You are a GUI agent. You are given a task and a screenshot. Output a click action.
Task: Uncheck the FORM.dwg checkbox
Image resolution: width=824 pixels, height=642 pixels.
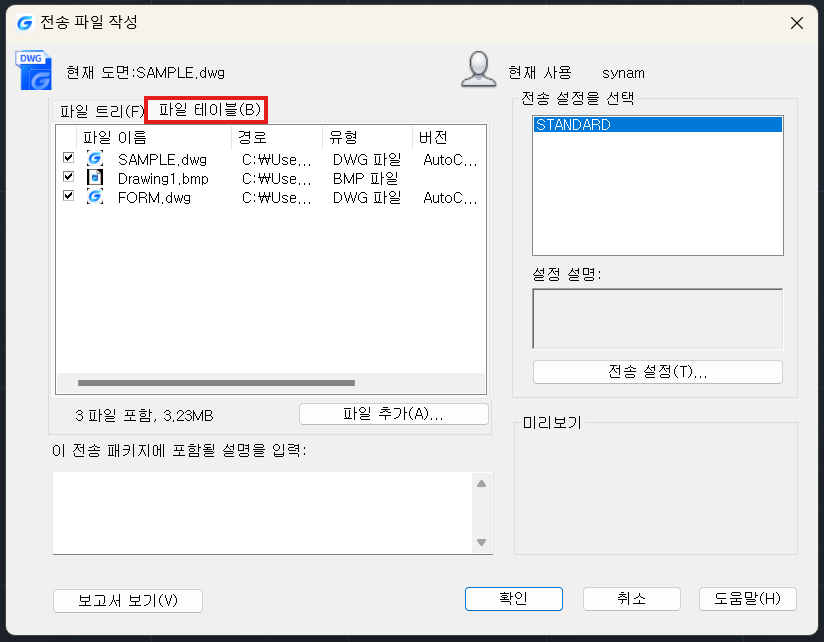coord(68,195)
